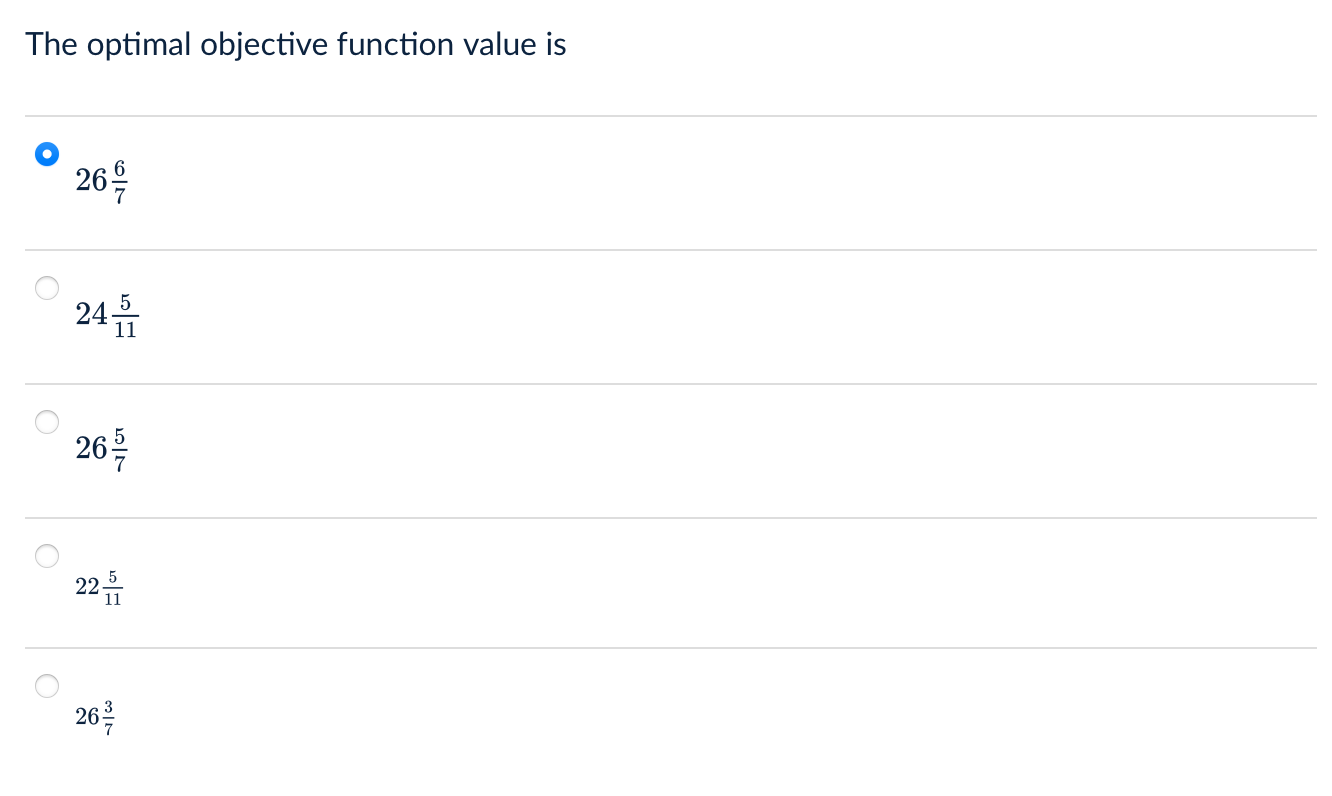1332x796 pixels.
Task: Select the radio button for 26 5/7
Action: coord(46,422)
